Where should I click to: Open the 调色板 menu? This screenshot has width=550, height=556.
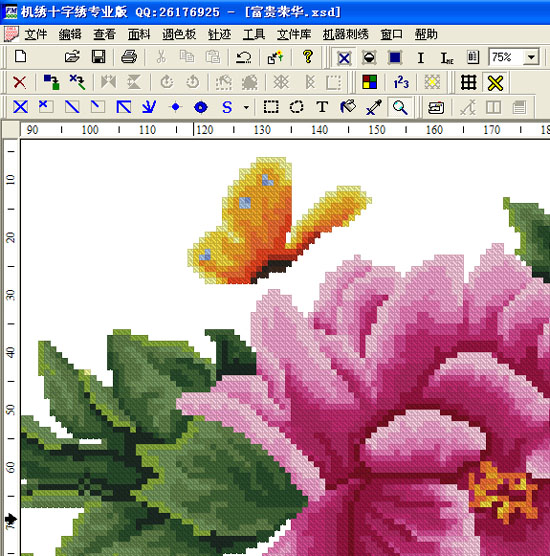tap(179, 34)
